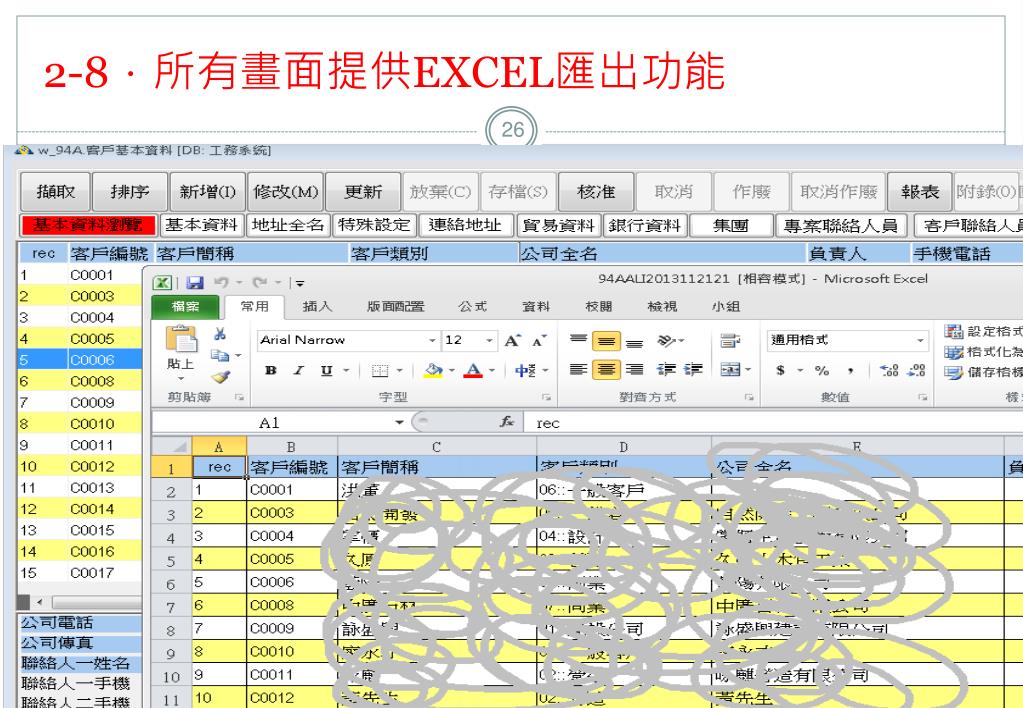Toggle Italic formatting
The image size is (1023, 708).
pos(298,371)
